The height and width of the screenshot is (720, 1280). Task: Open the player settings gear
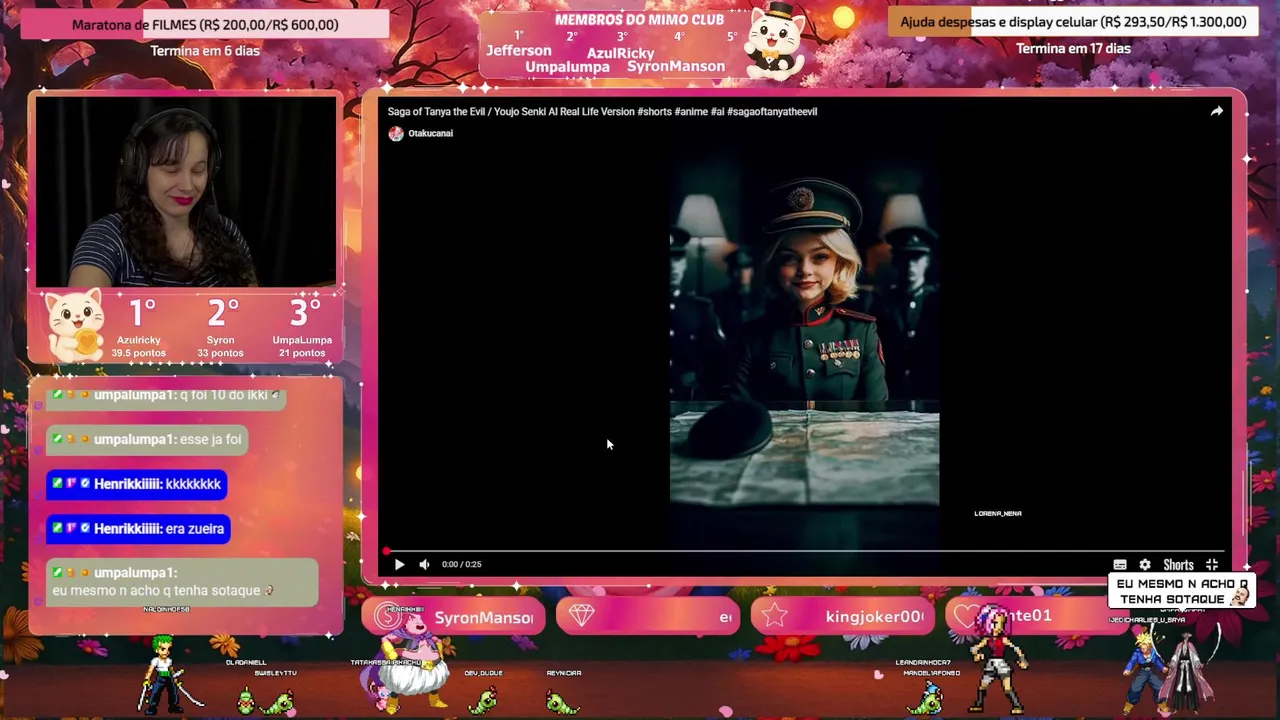(x=1145, y=565)
